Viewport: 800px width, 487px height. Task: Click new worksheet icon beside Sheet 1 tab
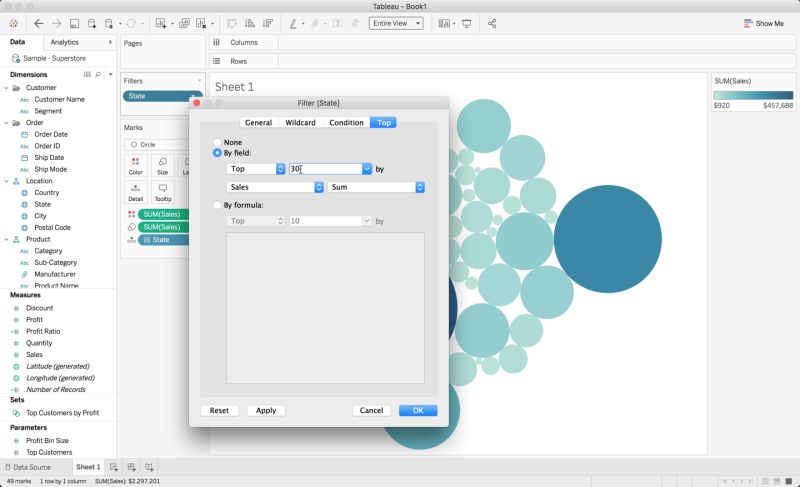114,467
